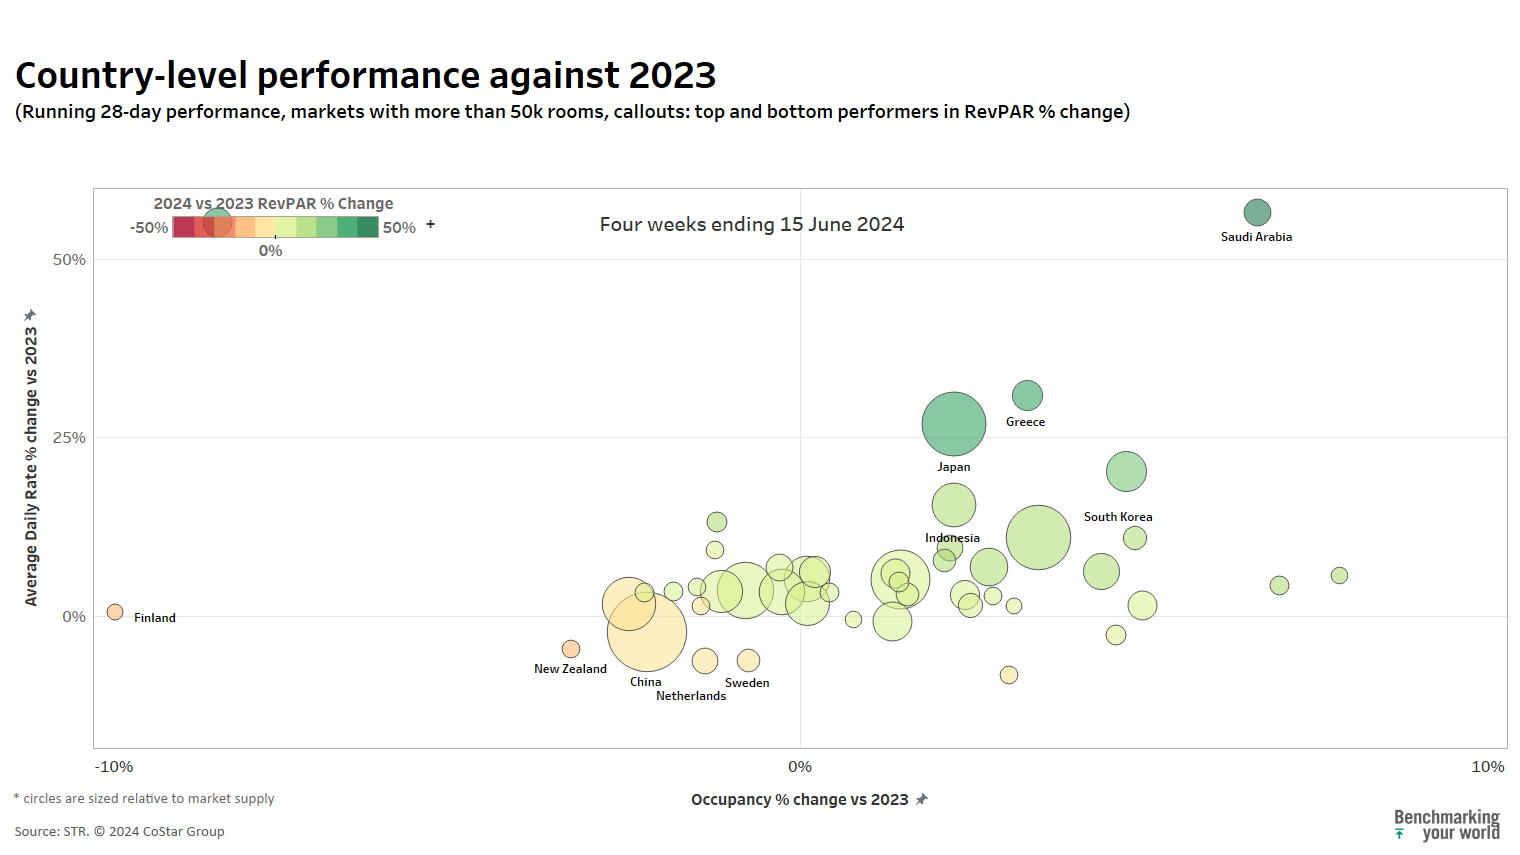Click the pin icon above Average Daily Rate title
Viewport: 1520px width, 855px height.
point(30,315)
